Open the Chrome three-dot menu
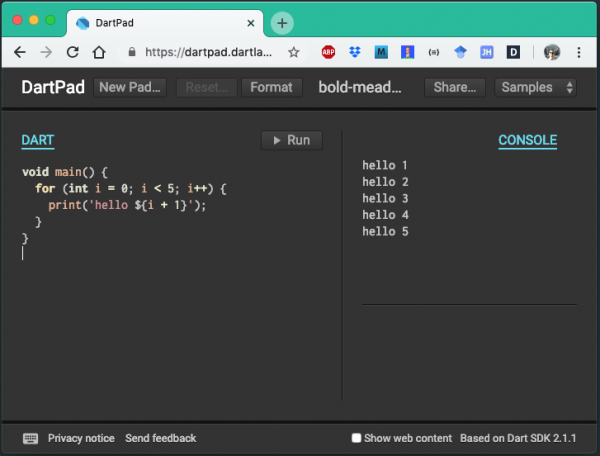The width and height of the screenshot is (600, 456). click(x=579, y=52)
